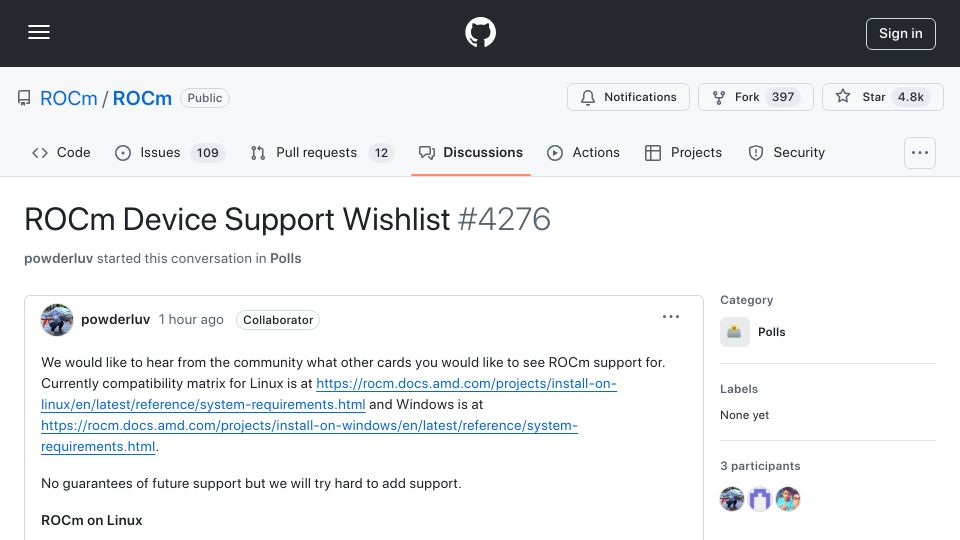Viewport: 960px width, 540px height.
Task: Click the Collaborator badge
Action: (278, 320)
